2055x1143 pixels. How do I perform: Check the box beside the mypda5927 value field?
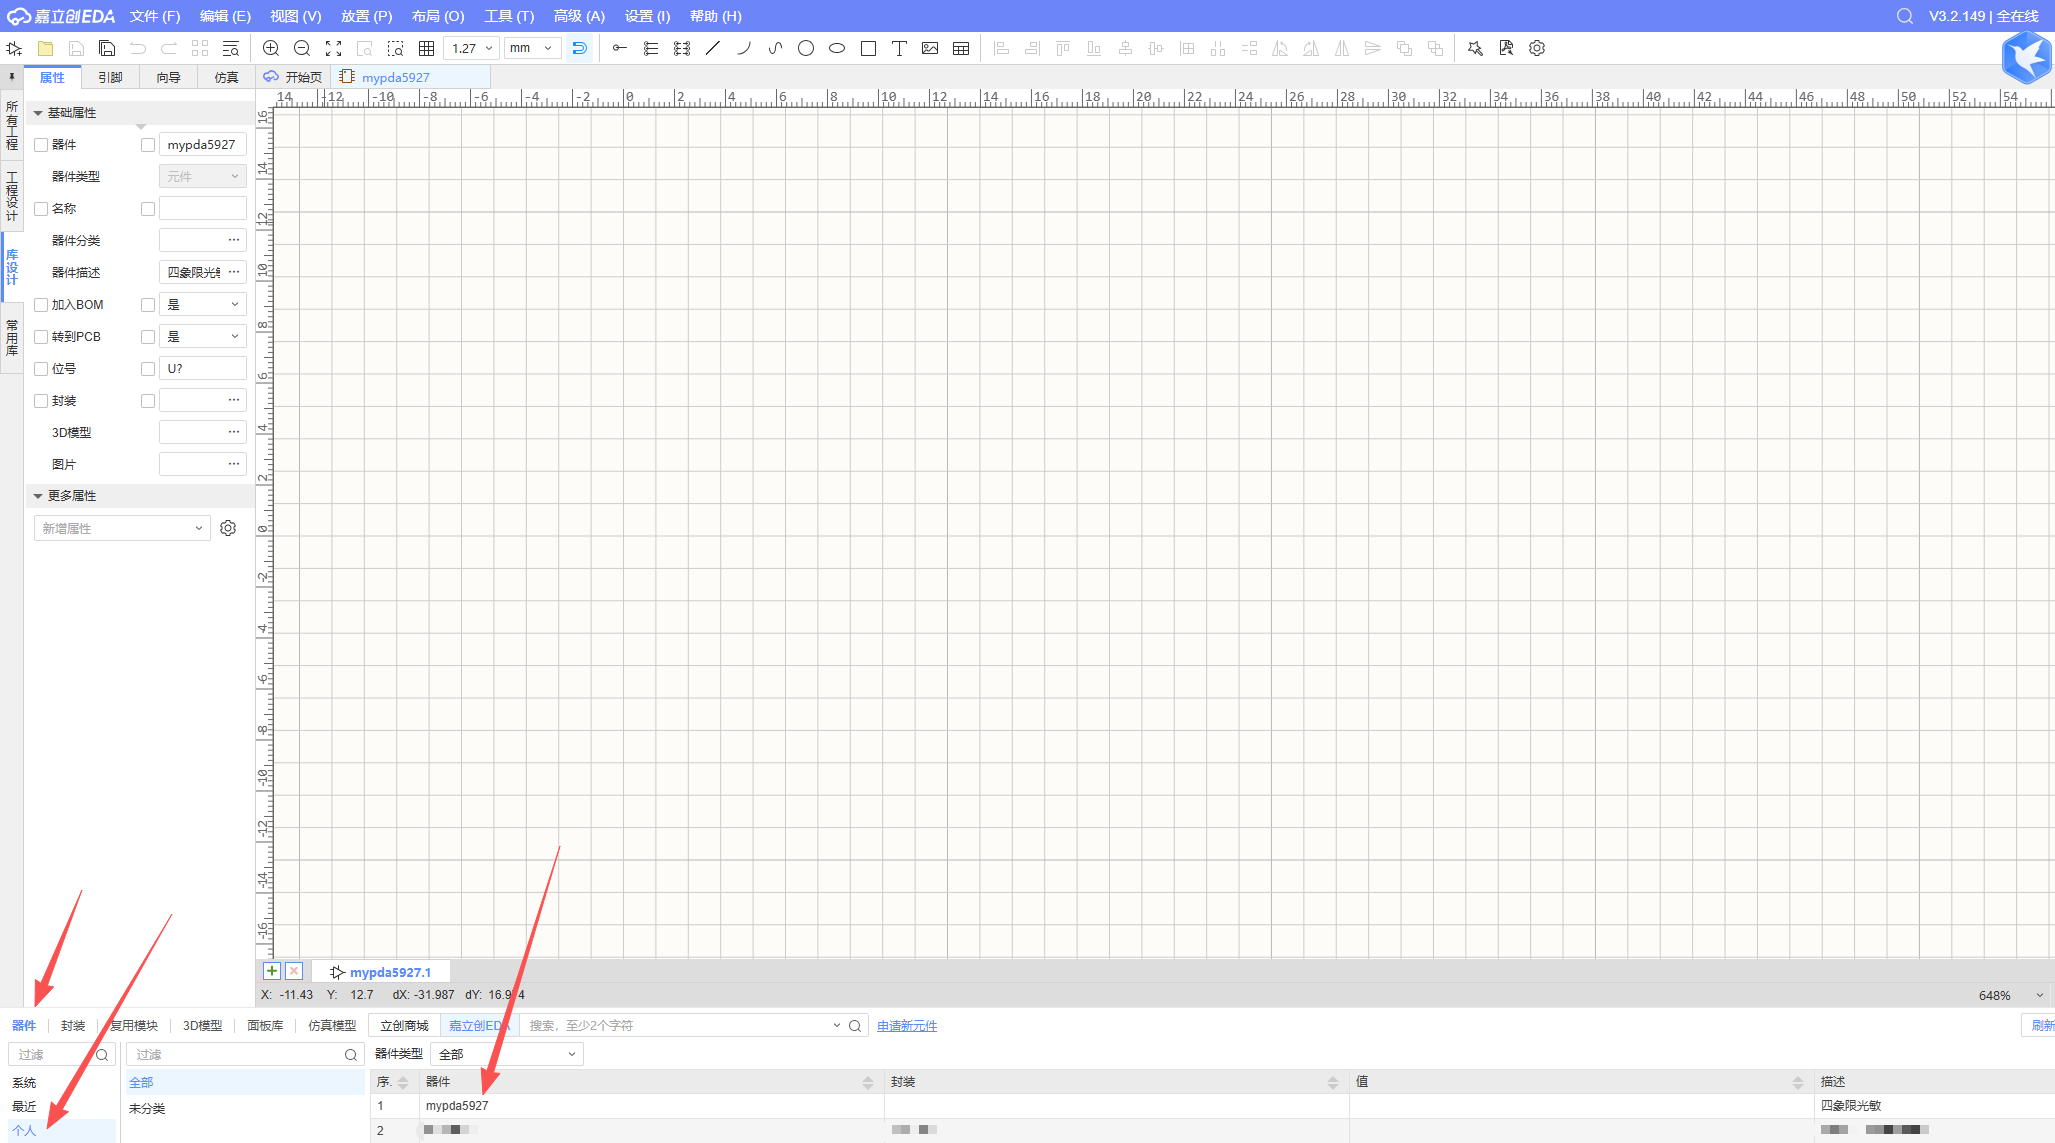click(148, 145)
